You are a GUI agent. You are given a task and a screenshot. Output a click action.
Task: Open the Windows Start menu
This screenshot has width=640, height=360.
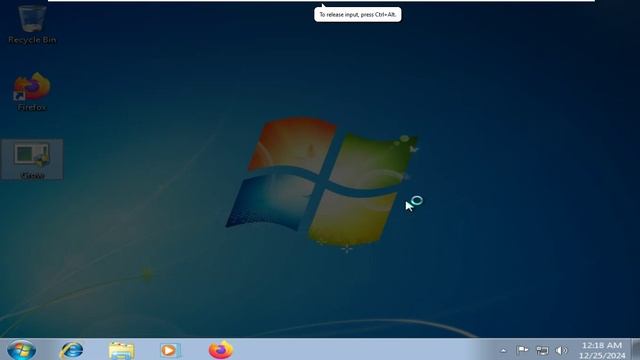coord(21,350)
